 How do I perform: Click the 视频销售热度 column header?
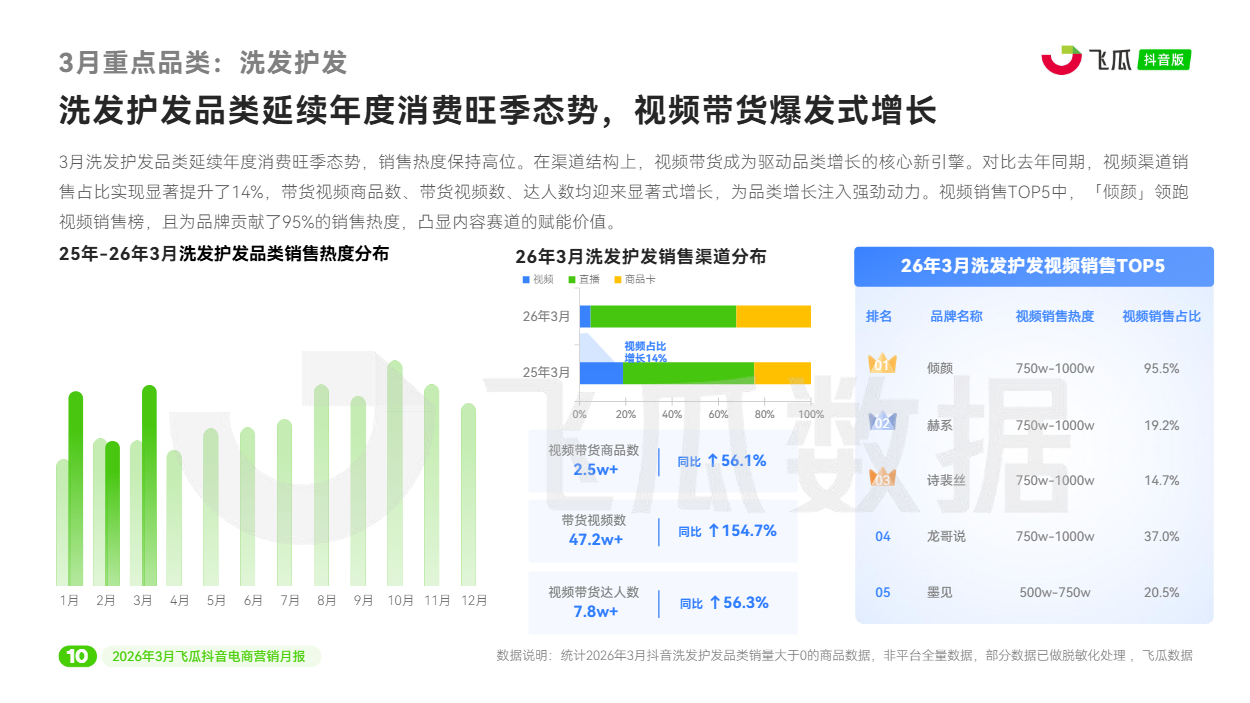click(1055, 316)
